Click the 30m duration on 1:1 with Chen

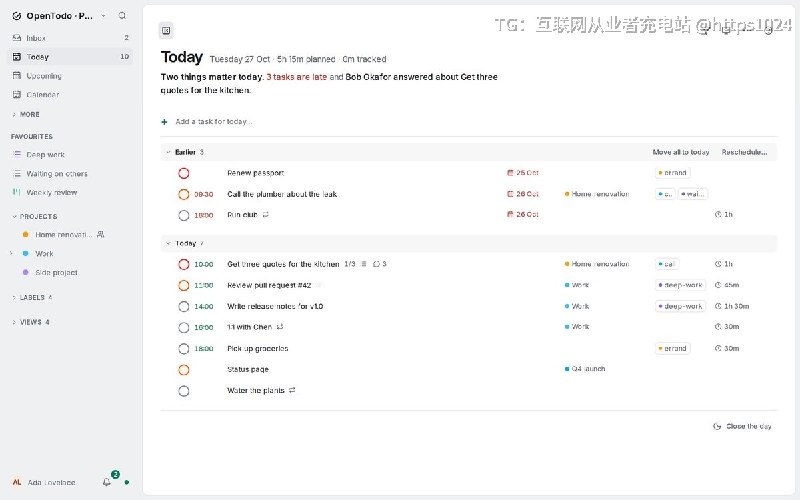727,327
